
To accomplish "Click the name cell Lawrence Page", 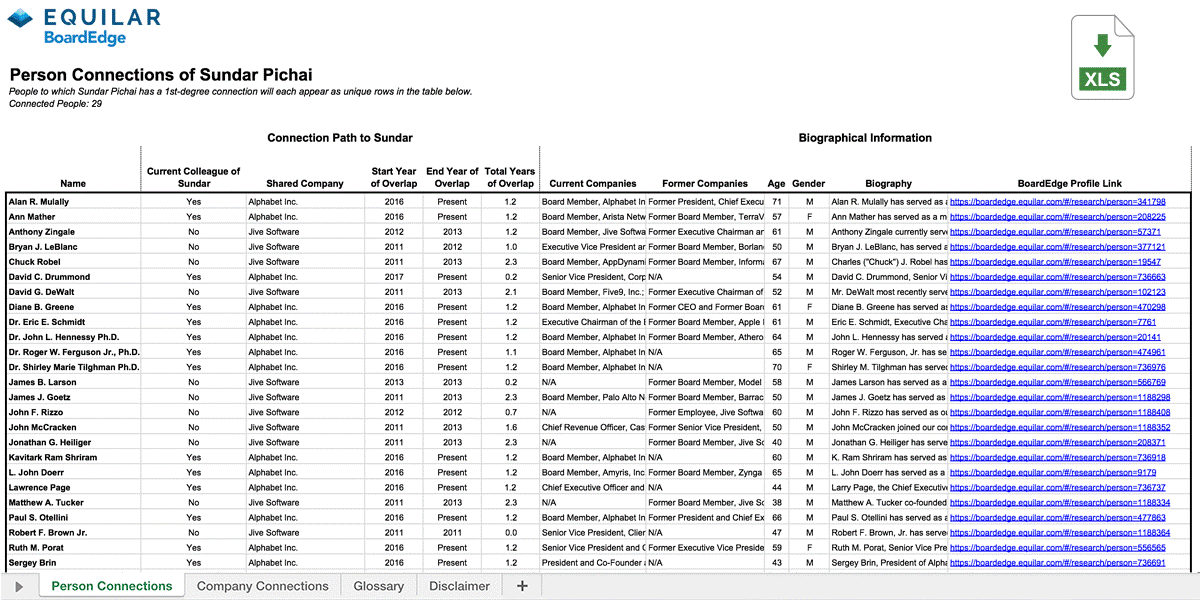I will coord(73,488).
